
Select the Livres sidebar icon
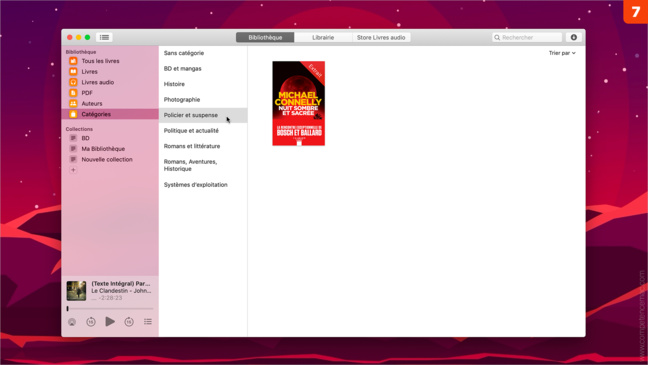(x=73, y=72)
